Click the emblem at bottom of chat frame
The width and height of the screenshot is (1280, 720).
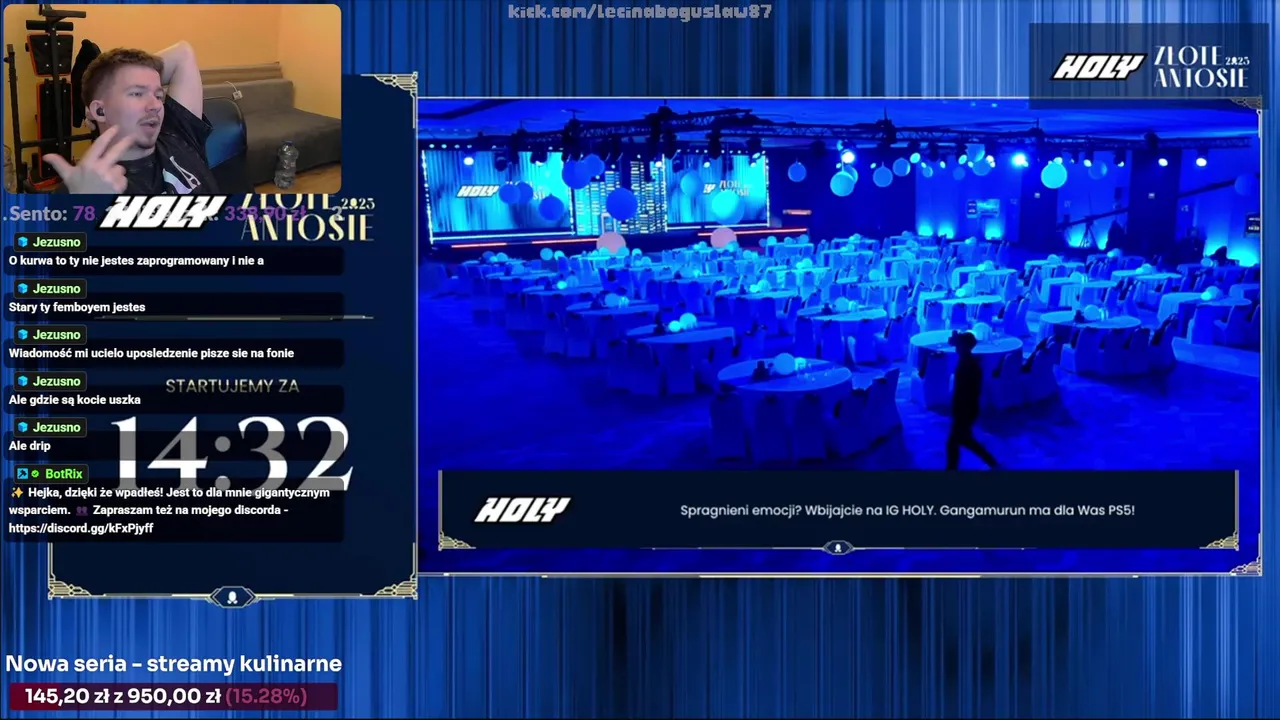[x=232, y=597]
